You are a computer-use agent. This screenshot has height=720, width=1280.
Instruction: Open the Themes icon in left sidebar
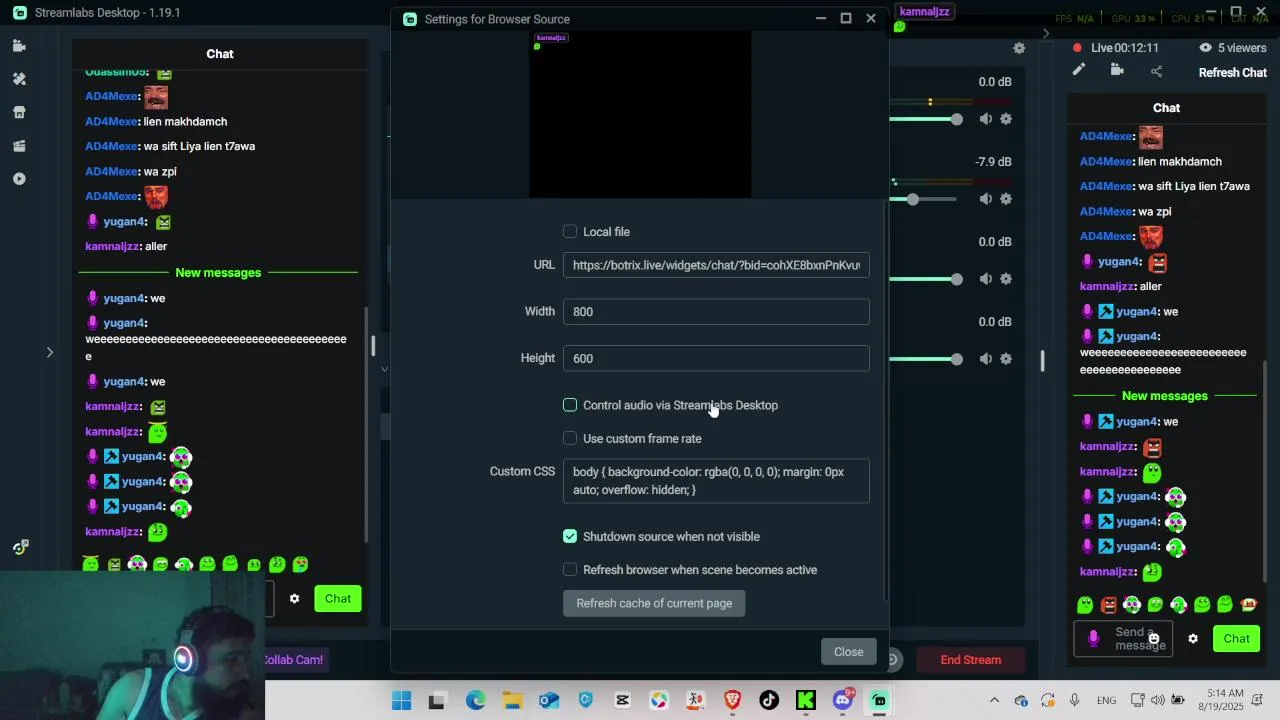tap(19, 79)
